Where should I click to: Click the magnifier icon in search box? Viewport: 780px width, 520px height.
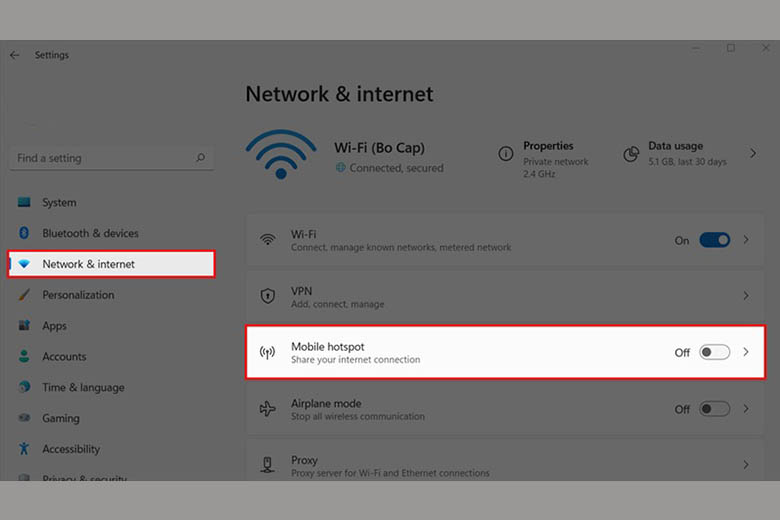pyautogui.click(x=200, y=158)
